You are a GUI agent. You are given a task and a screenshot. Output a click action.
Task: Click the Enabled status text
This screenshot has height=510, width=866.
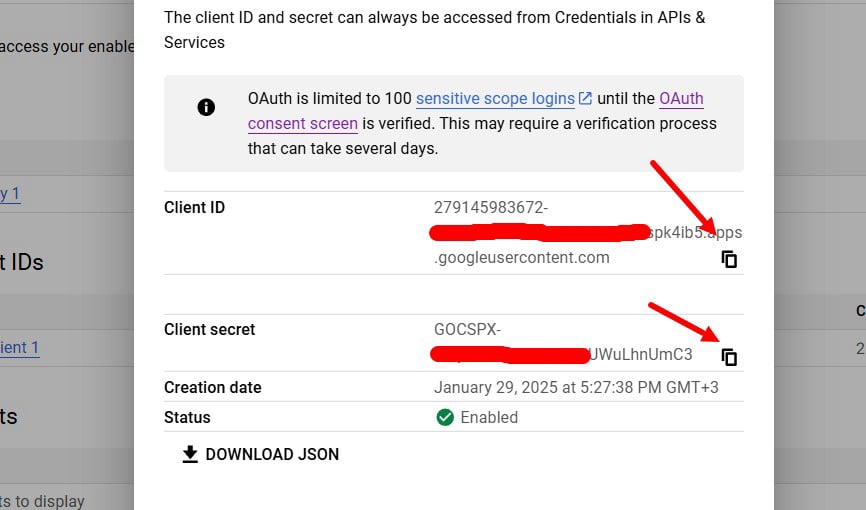(x=489, y=417)
